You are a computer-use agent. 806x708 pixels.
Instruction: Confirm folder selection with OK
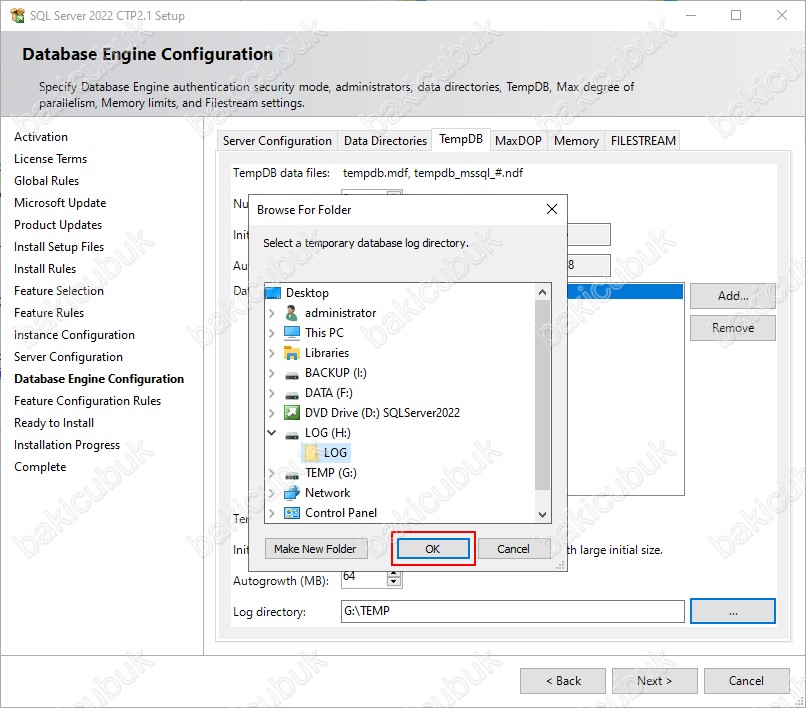click(433, 549)
